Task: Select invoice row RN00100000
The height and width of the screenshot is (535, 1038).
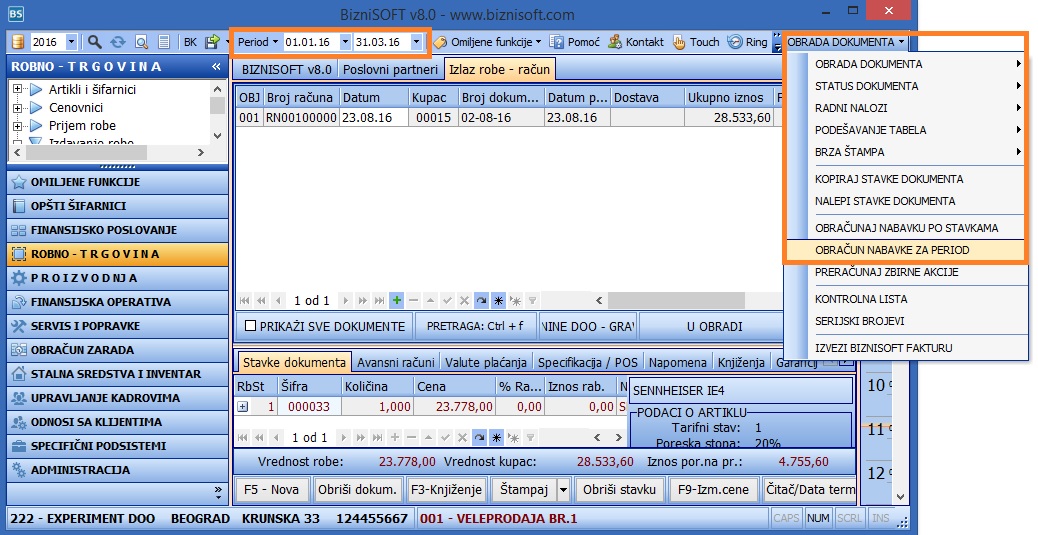Action: click(x=508, y=118)
